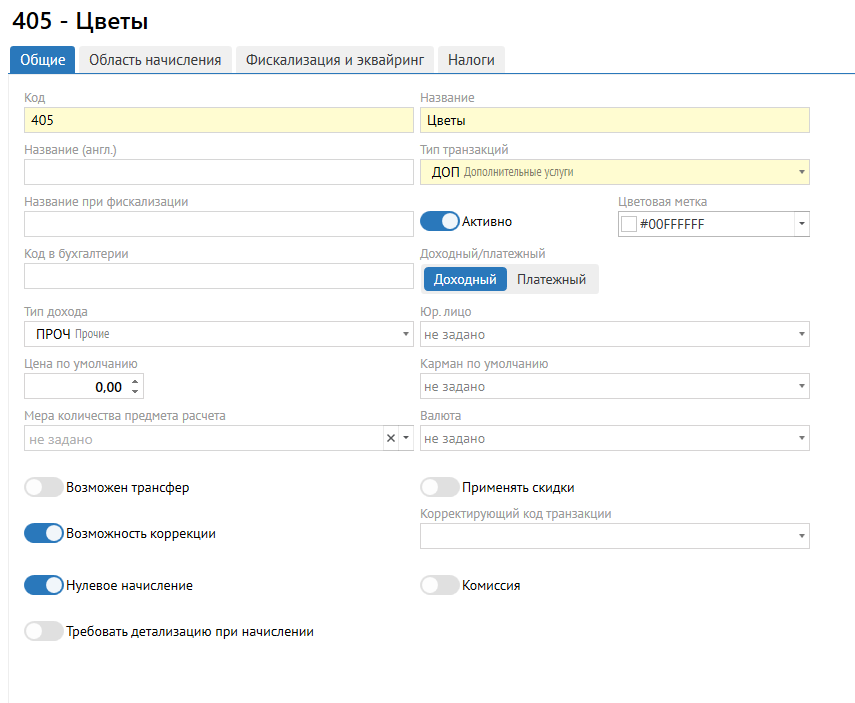This screenshot has width=855, height=703.
Task: Enable the Применять скидки switch
Action: tap(440, 488)
